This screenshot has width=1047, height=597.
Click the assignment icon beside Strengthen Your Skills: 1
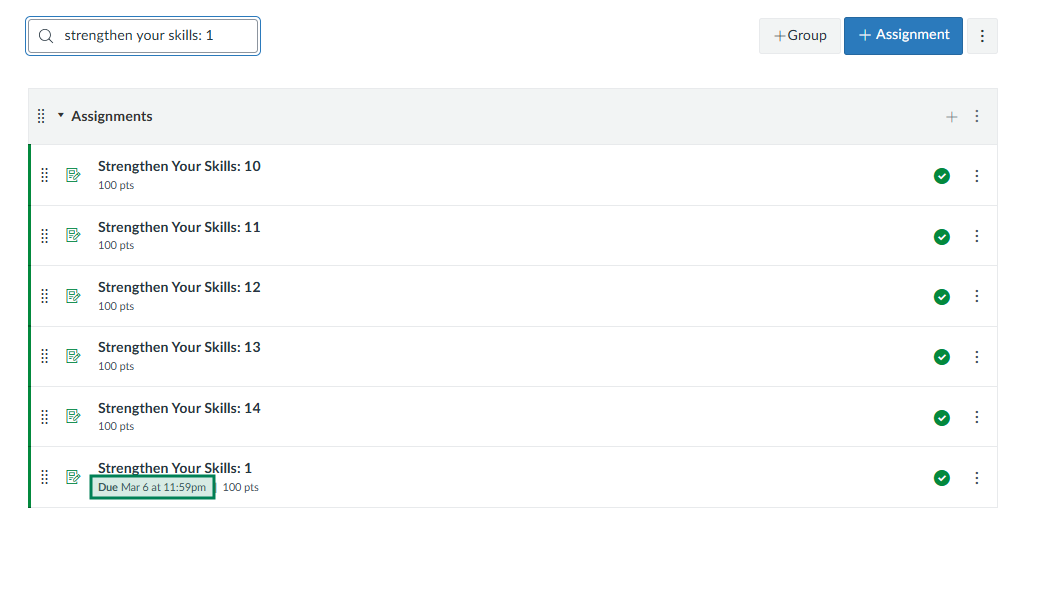(x=73, y=477)
